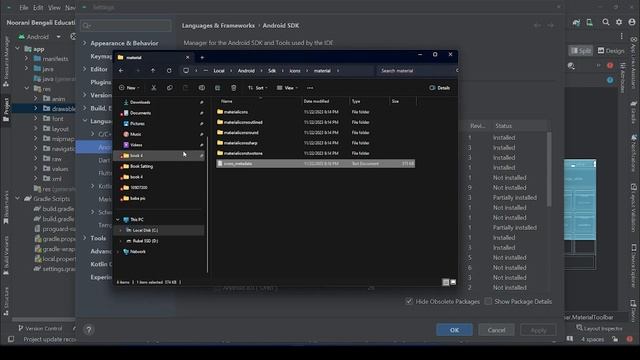
Task: Click Cancel in the Settings dialog
Action: tap(496, 330)
